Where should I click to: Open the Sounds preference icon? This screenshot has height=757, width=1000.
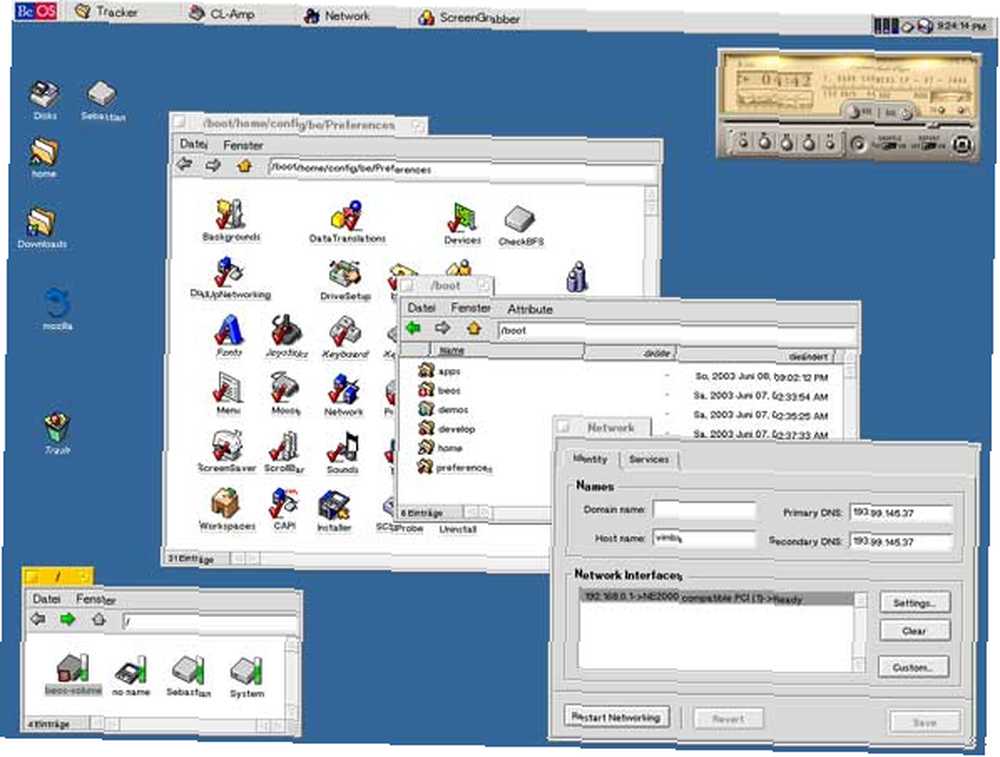pos(342,453)
